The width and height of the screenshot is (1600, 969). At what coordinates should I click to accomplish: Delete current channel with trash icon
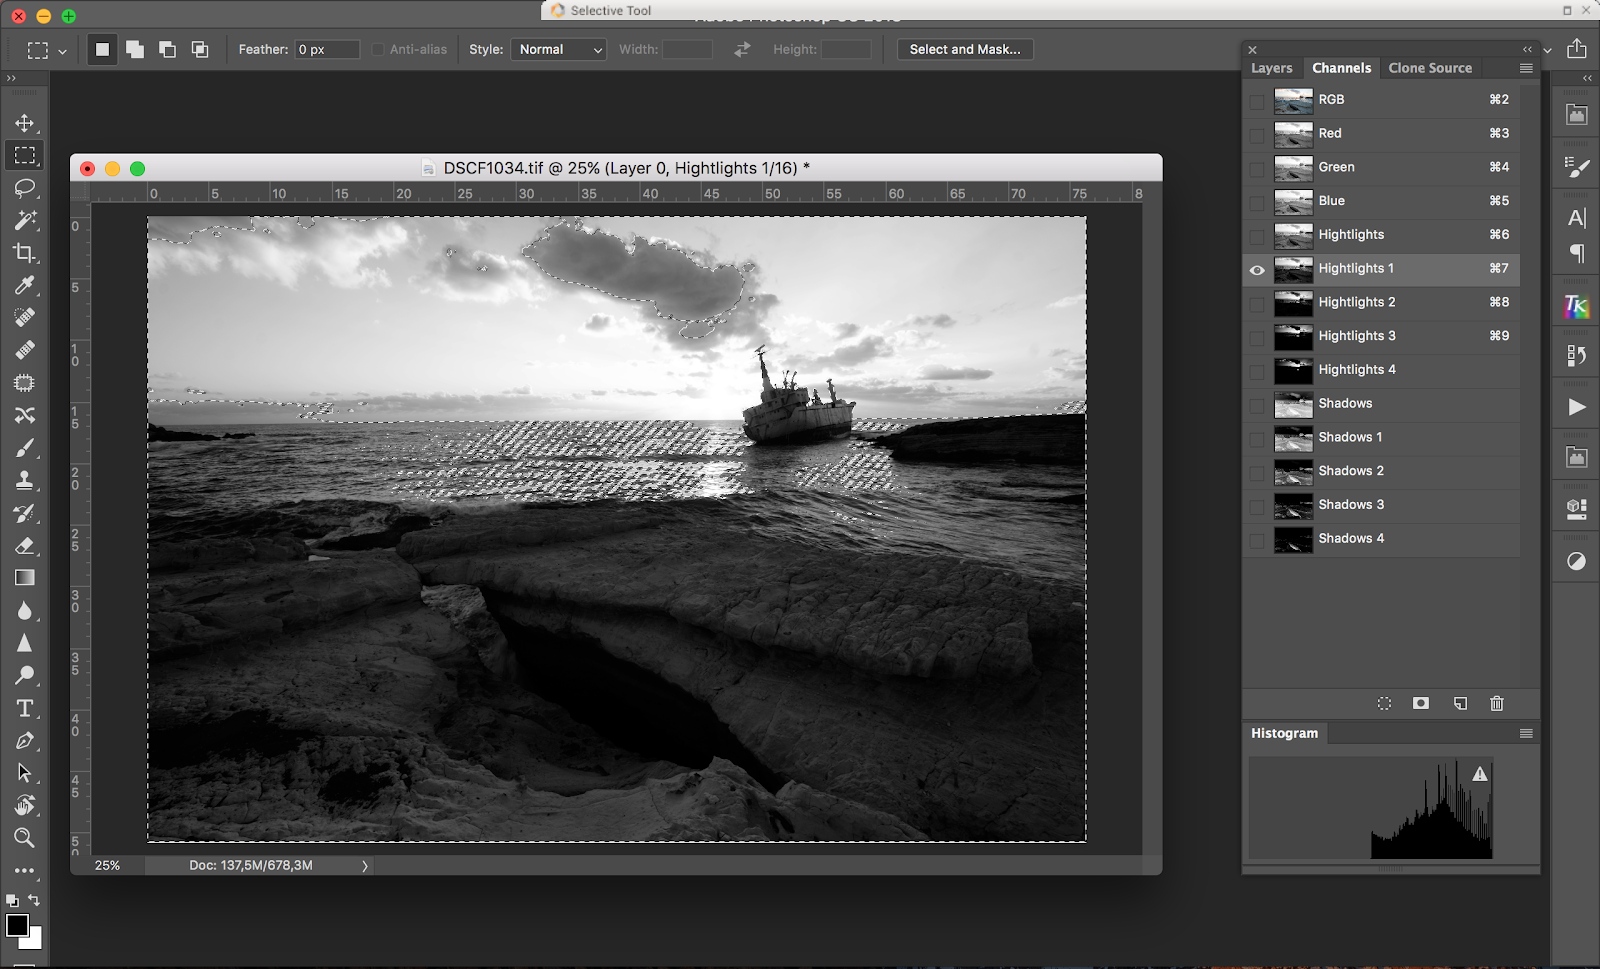1496,704
